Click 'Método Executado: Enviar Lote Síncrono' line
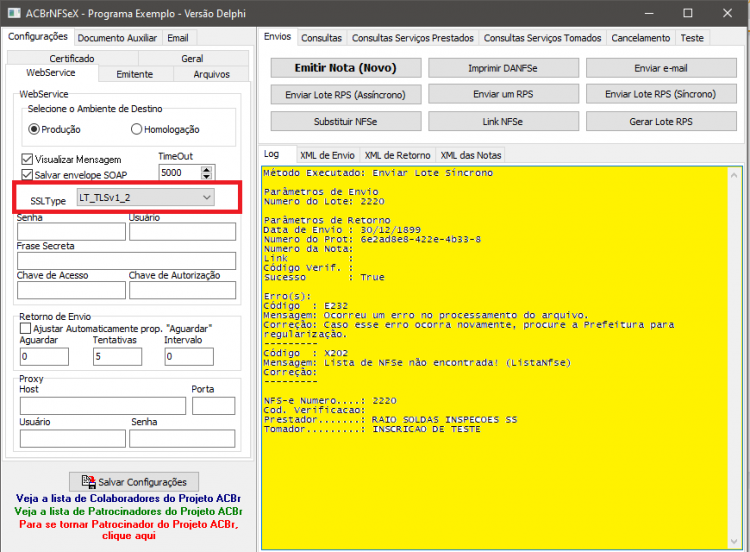750x552 pixels. click(x=378, y=173)
